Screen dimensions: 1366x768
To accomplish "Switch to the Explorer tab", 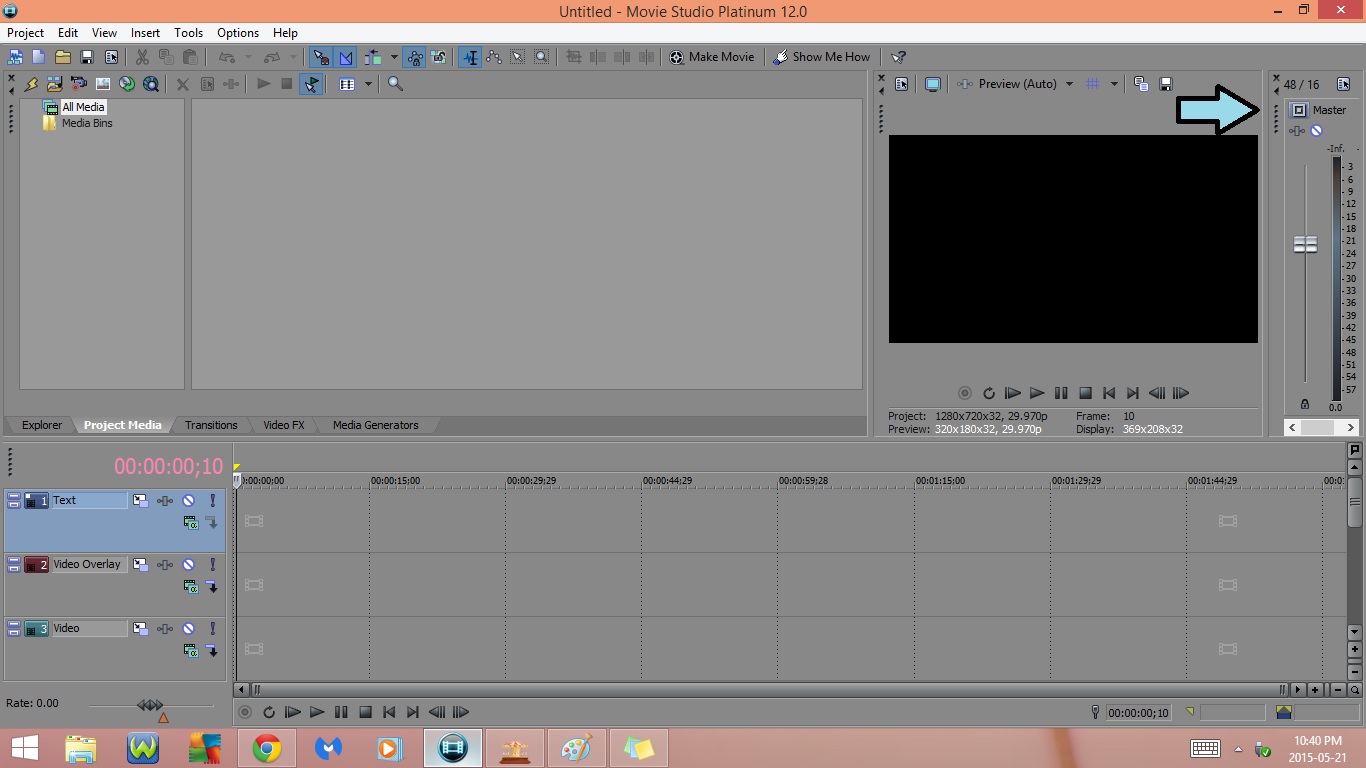I will point(42,425).
